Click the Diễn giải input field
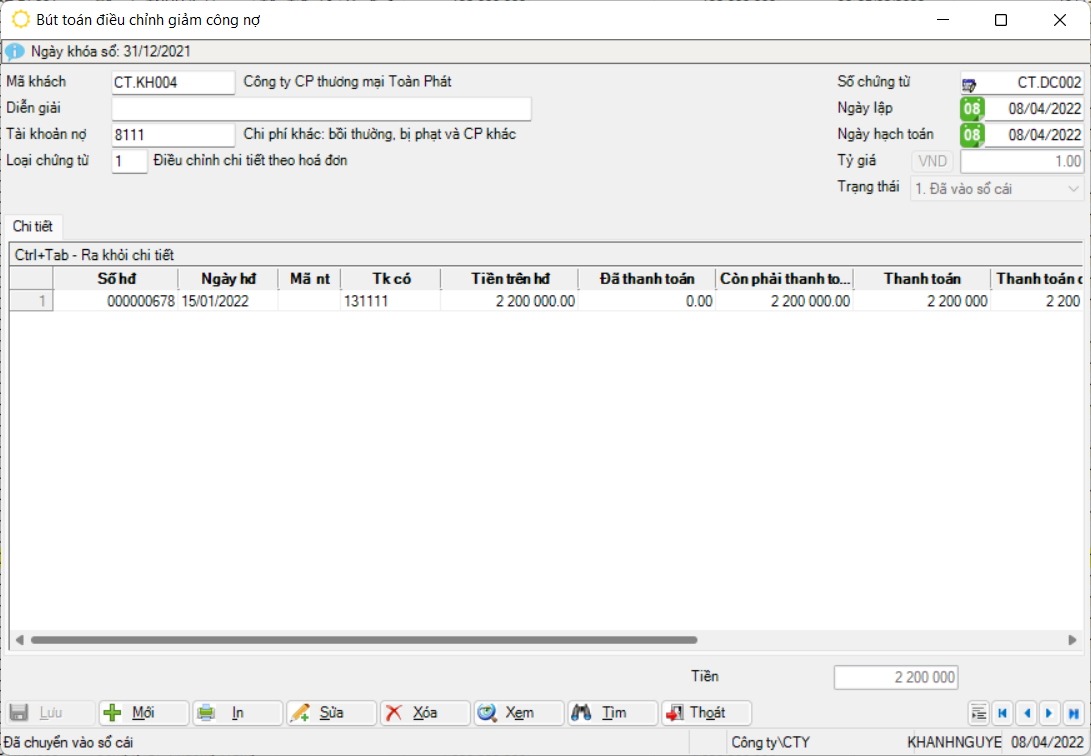 [321, 109]
